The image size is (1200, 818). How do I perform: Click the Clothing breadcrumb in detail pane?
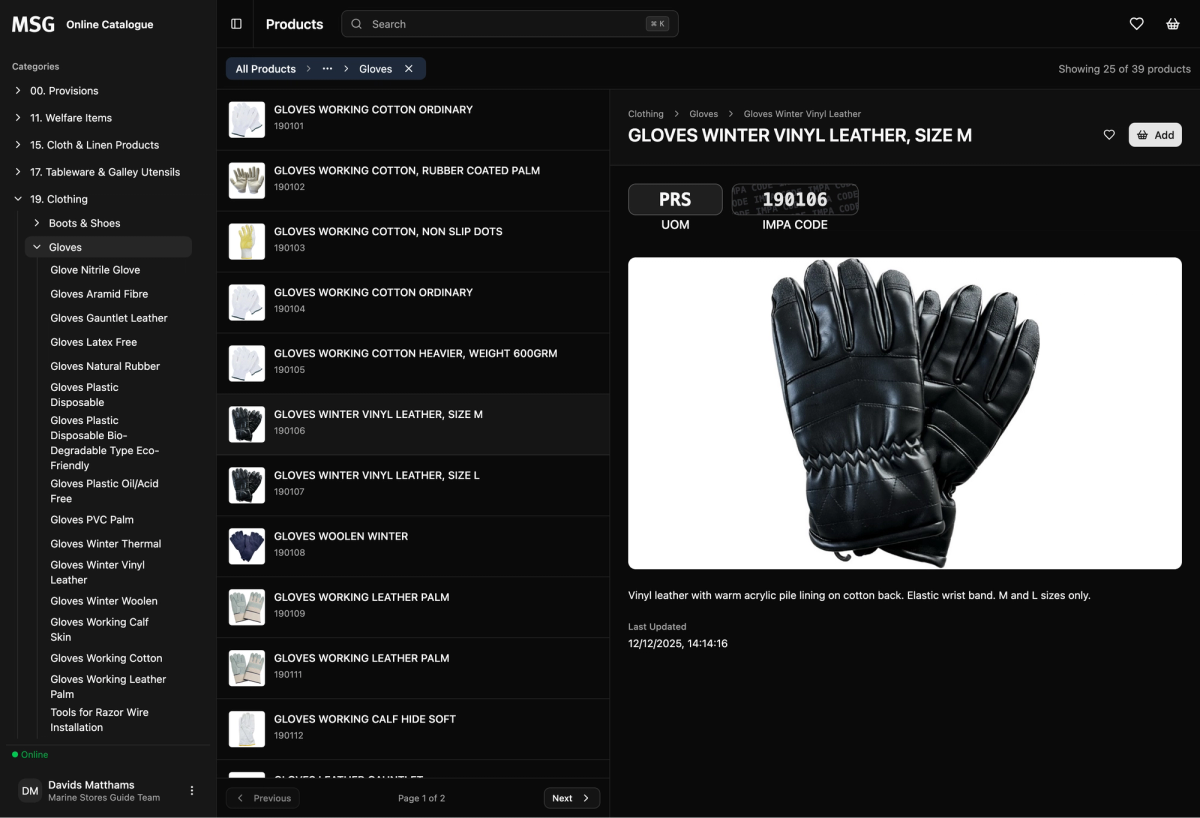tap(646, 114)
